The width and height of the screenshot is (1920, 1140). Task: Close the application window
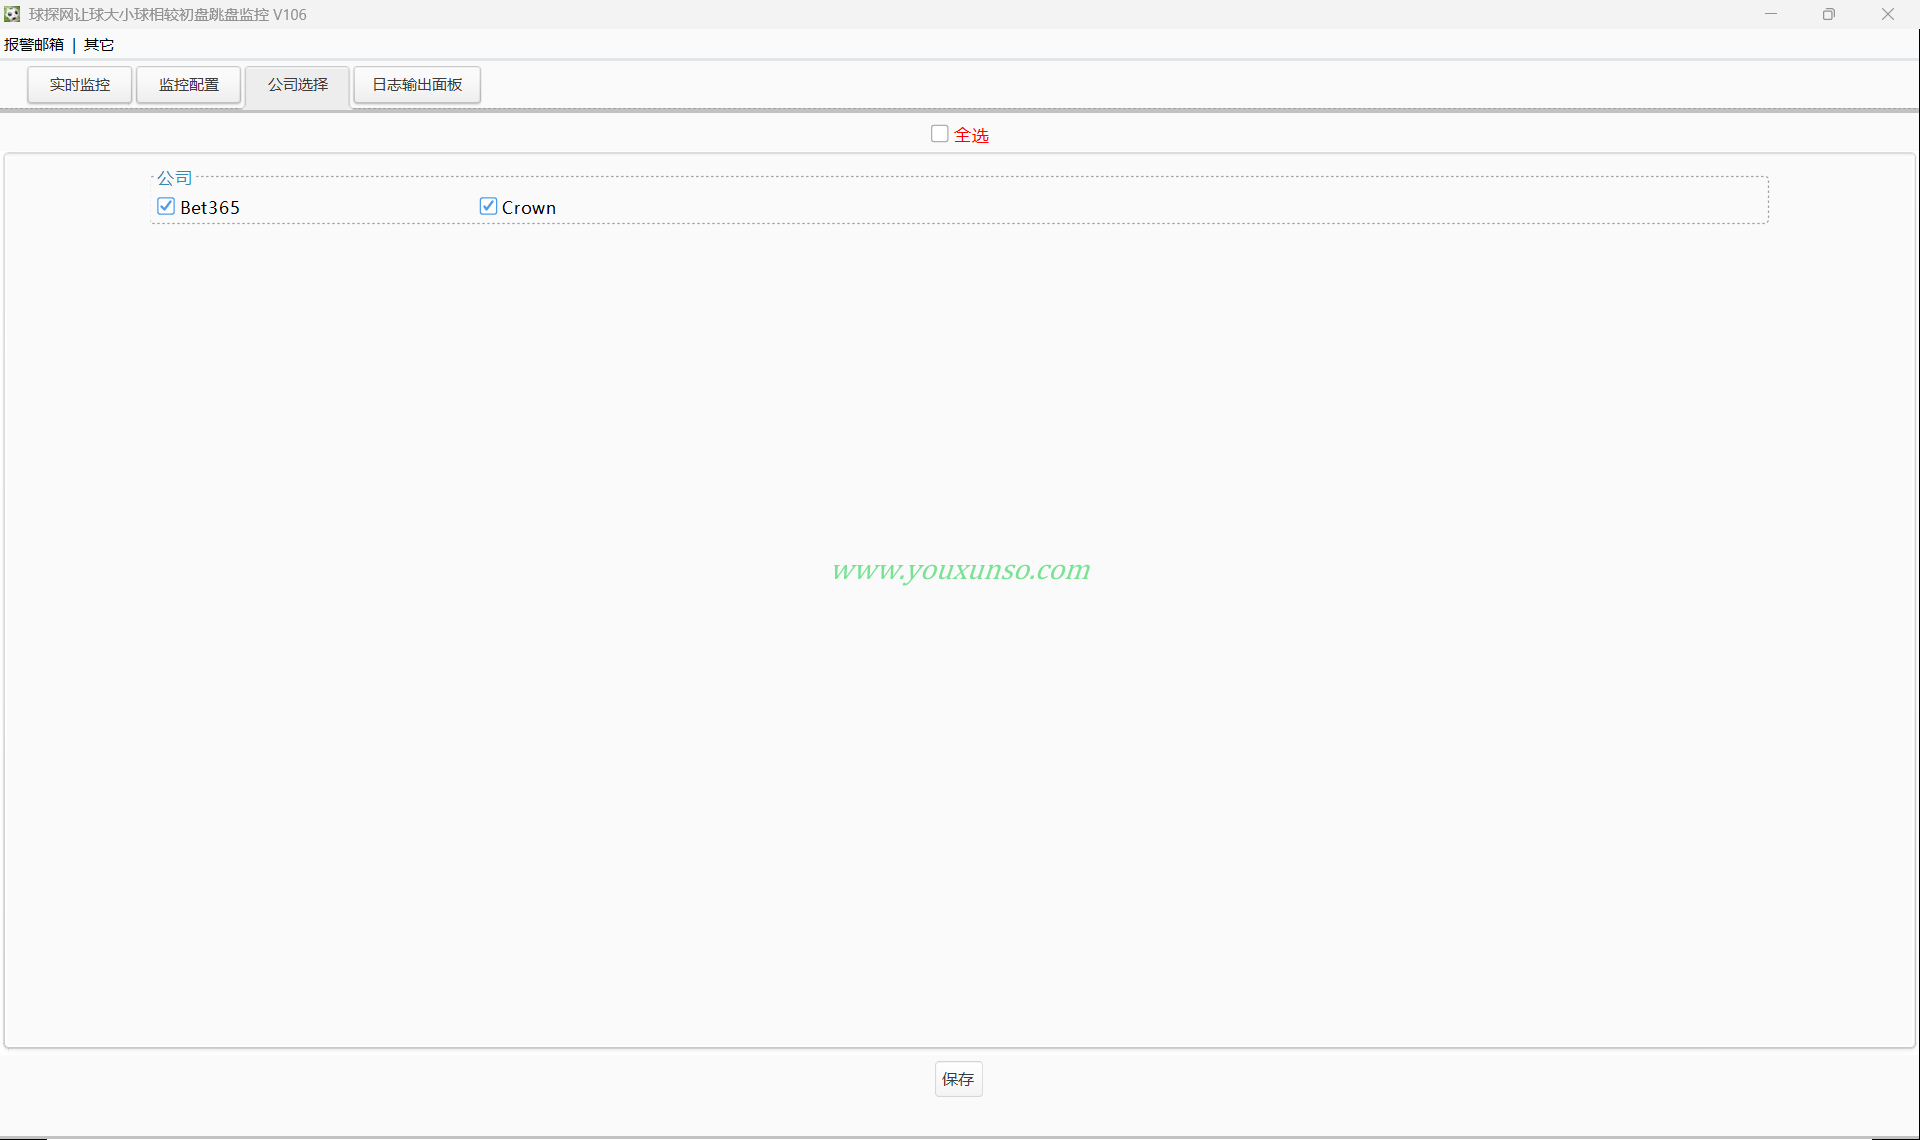pos(1888,14)
